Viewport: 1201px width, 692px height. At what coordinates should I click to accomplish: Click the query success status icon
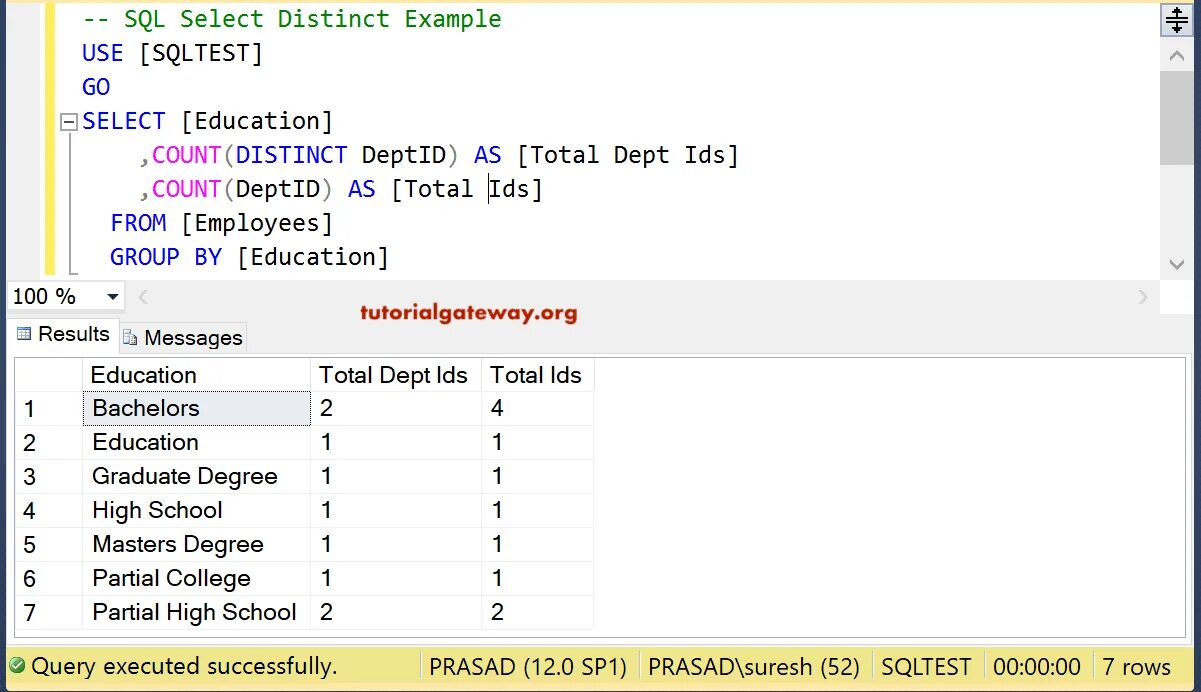pos(17,666)
